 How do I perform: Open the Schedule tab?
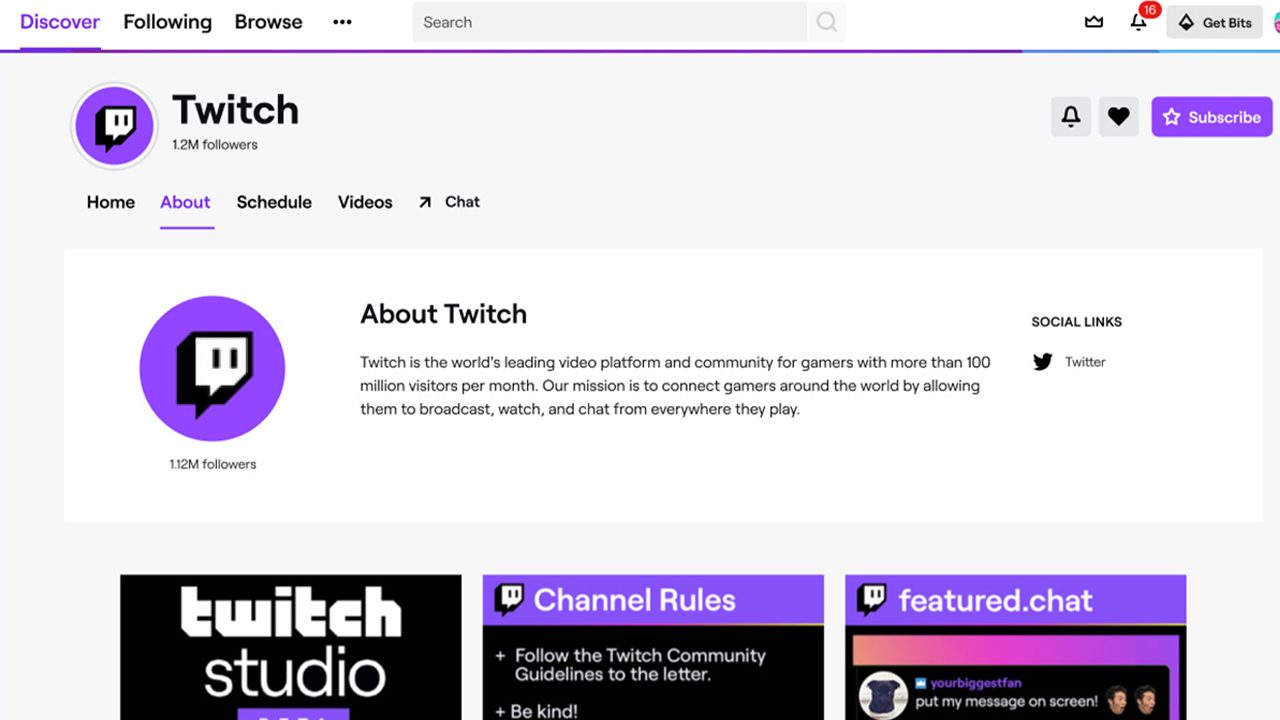tap(274, 202)
